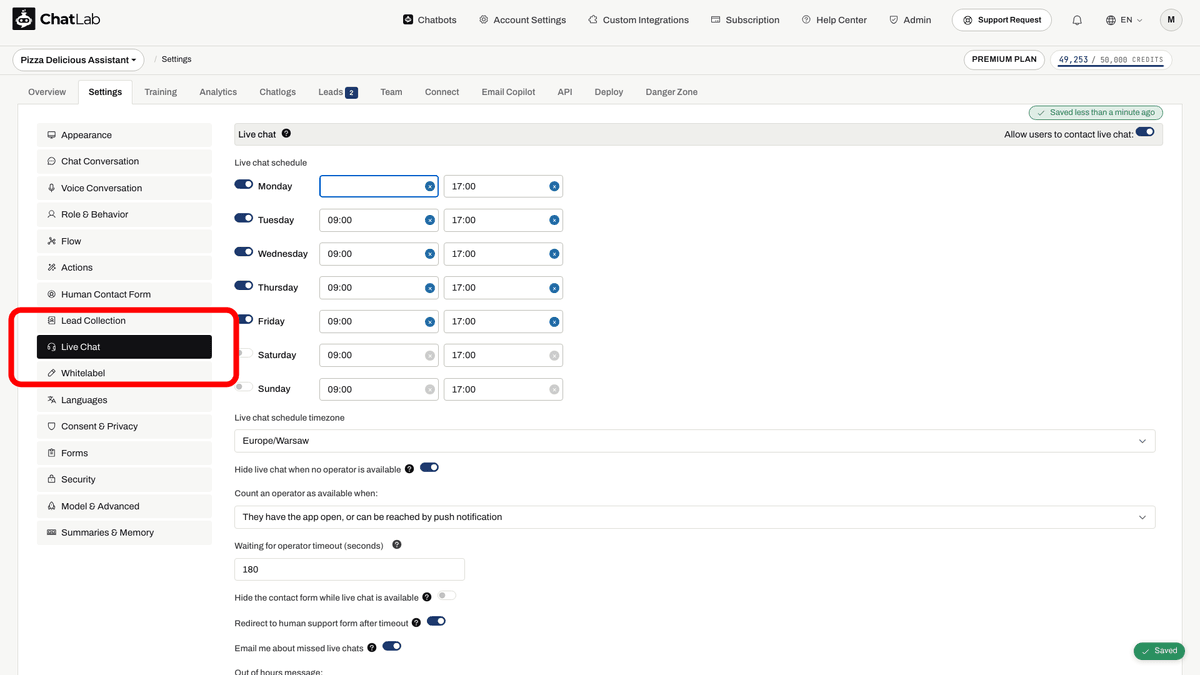Clear the Friday 17:00 end time
Image resolution: width=1200 pixels, height=675 pixels.
[x=553, y=322]
